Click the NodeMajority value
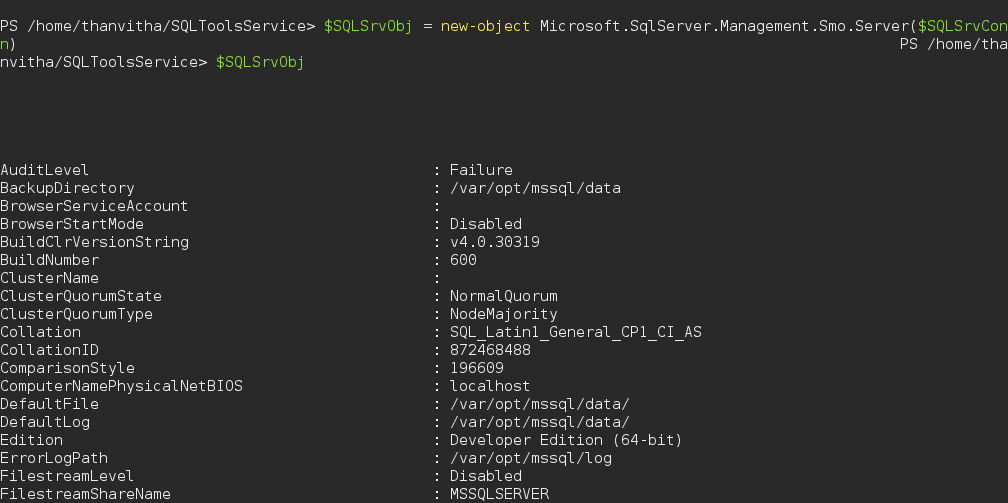The image size is (1008, 503). coord(503,314)
